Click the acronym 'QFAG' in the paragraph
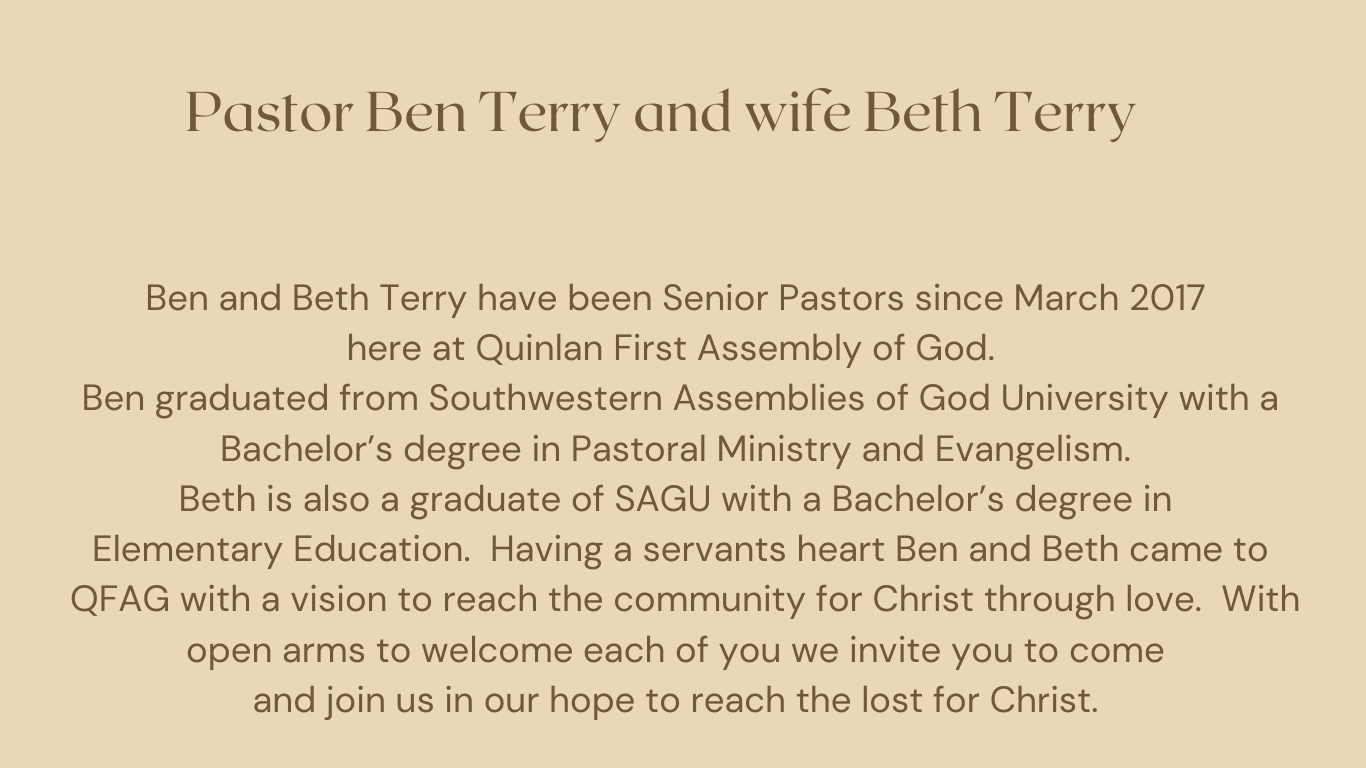Viewport: 1366px width, 768px height. pos(120,599)
